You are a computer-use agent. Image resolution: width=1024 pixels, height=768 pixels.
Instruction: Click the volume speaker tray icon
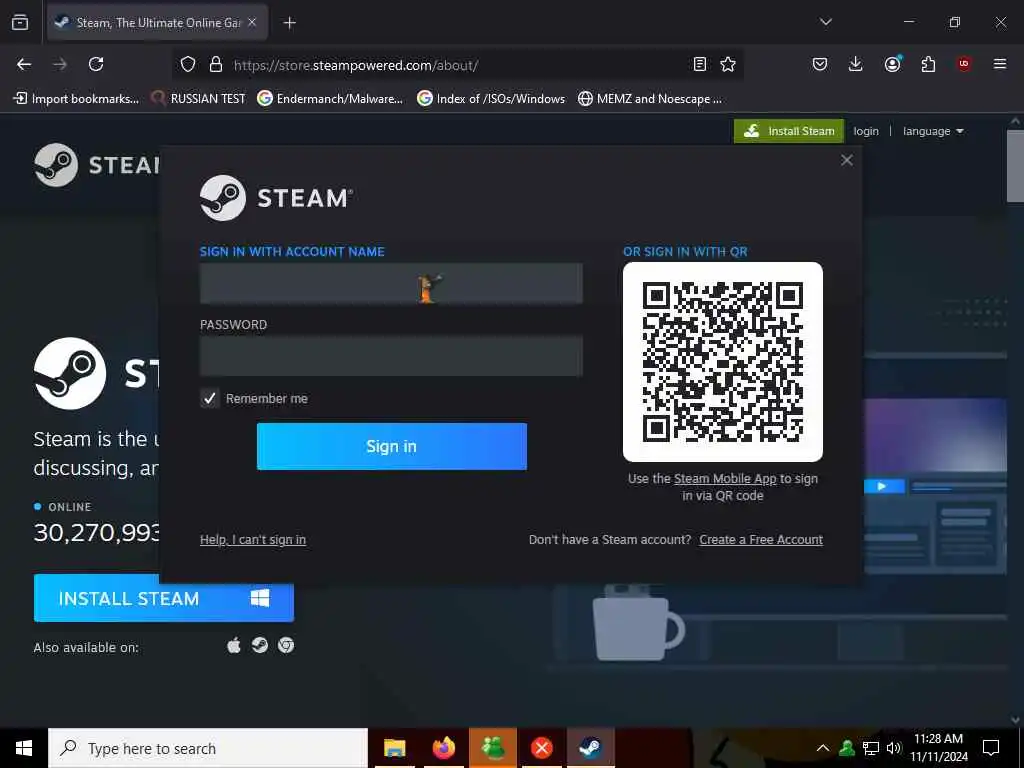[x=893, y=748]
